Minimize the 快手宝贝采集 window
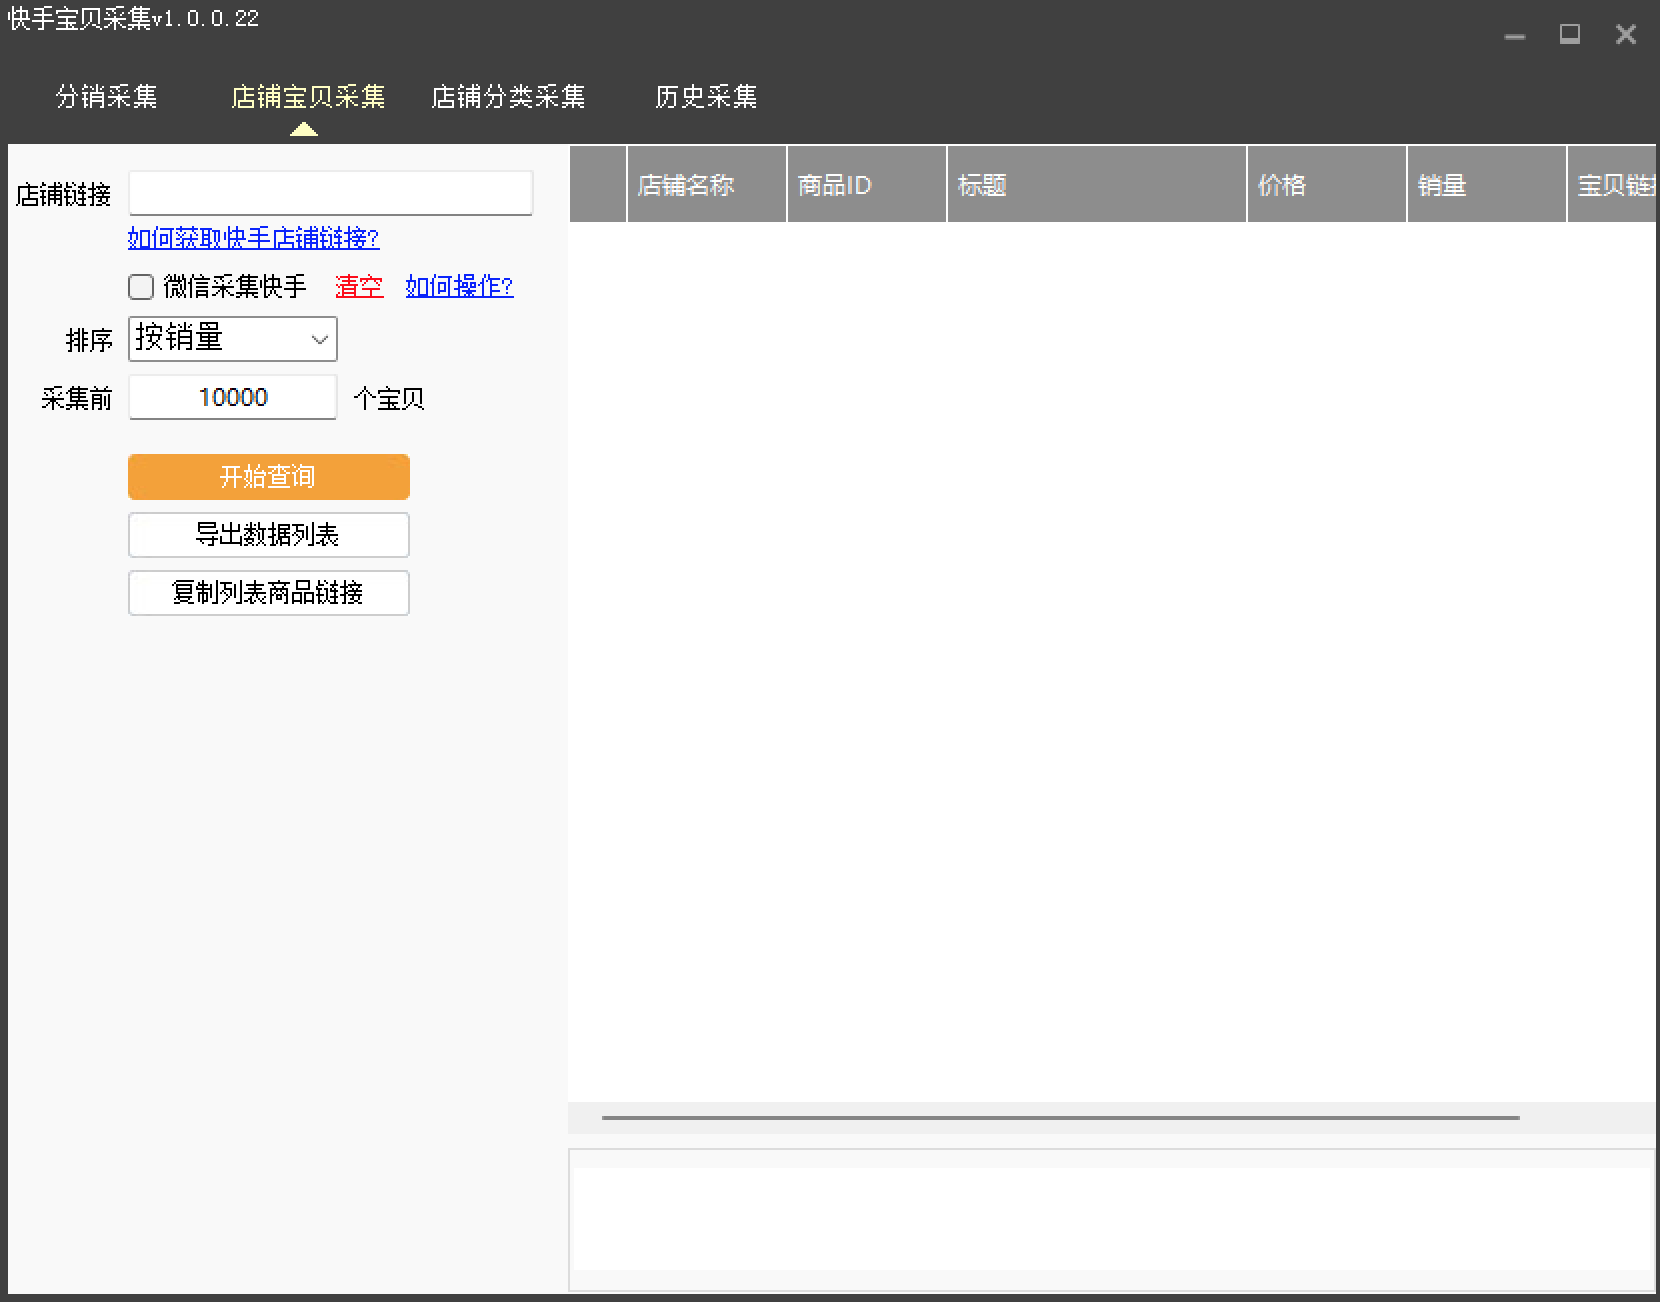 1515,36
